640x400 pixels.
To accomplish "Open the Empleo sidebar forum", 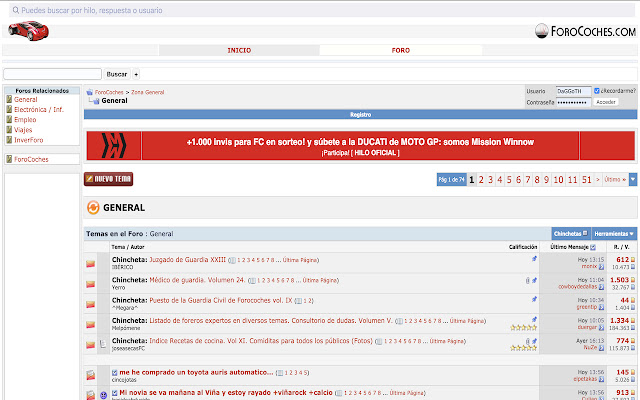I will (x=25, y=120).
